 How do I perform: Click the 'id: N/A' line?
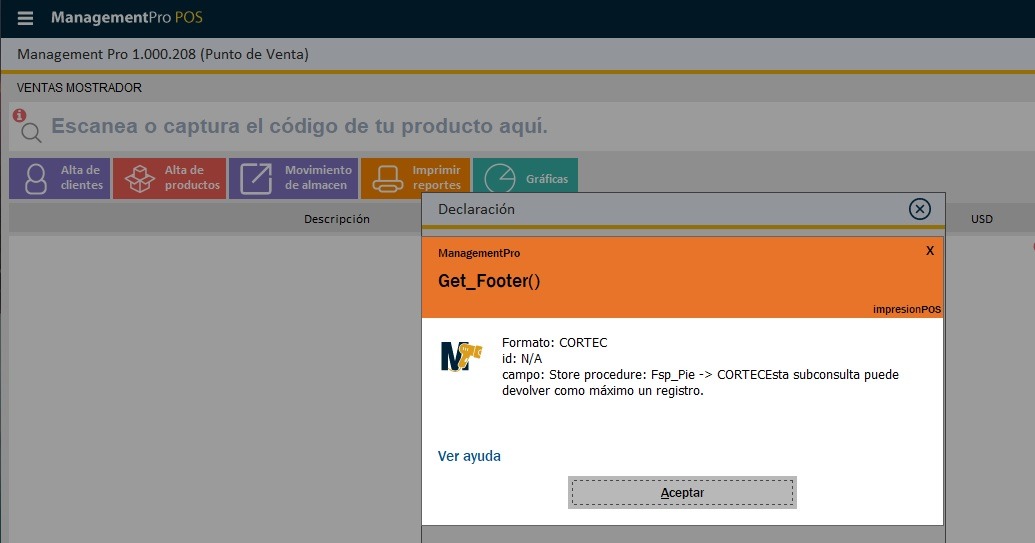click(522, 359)
